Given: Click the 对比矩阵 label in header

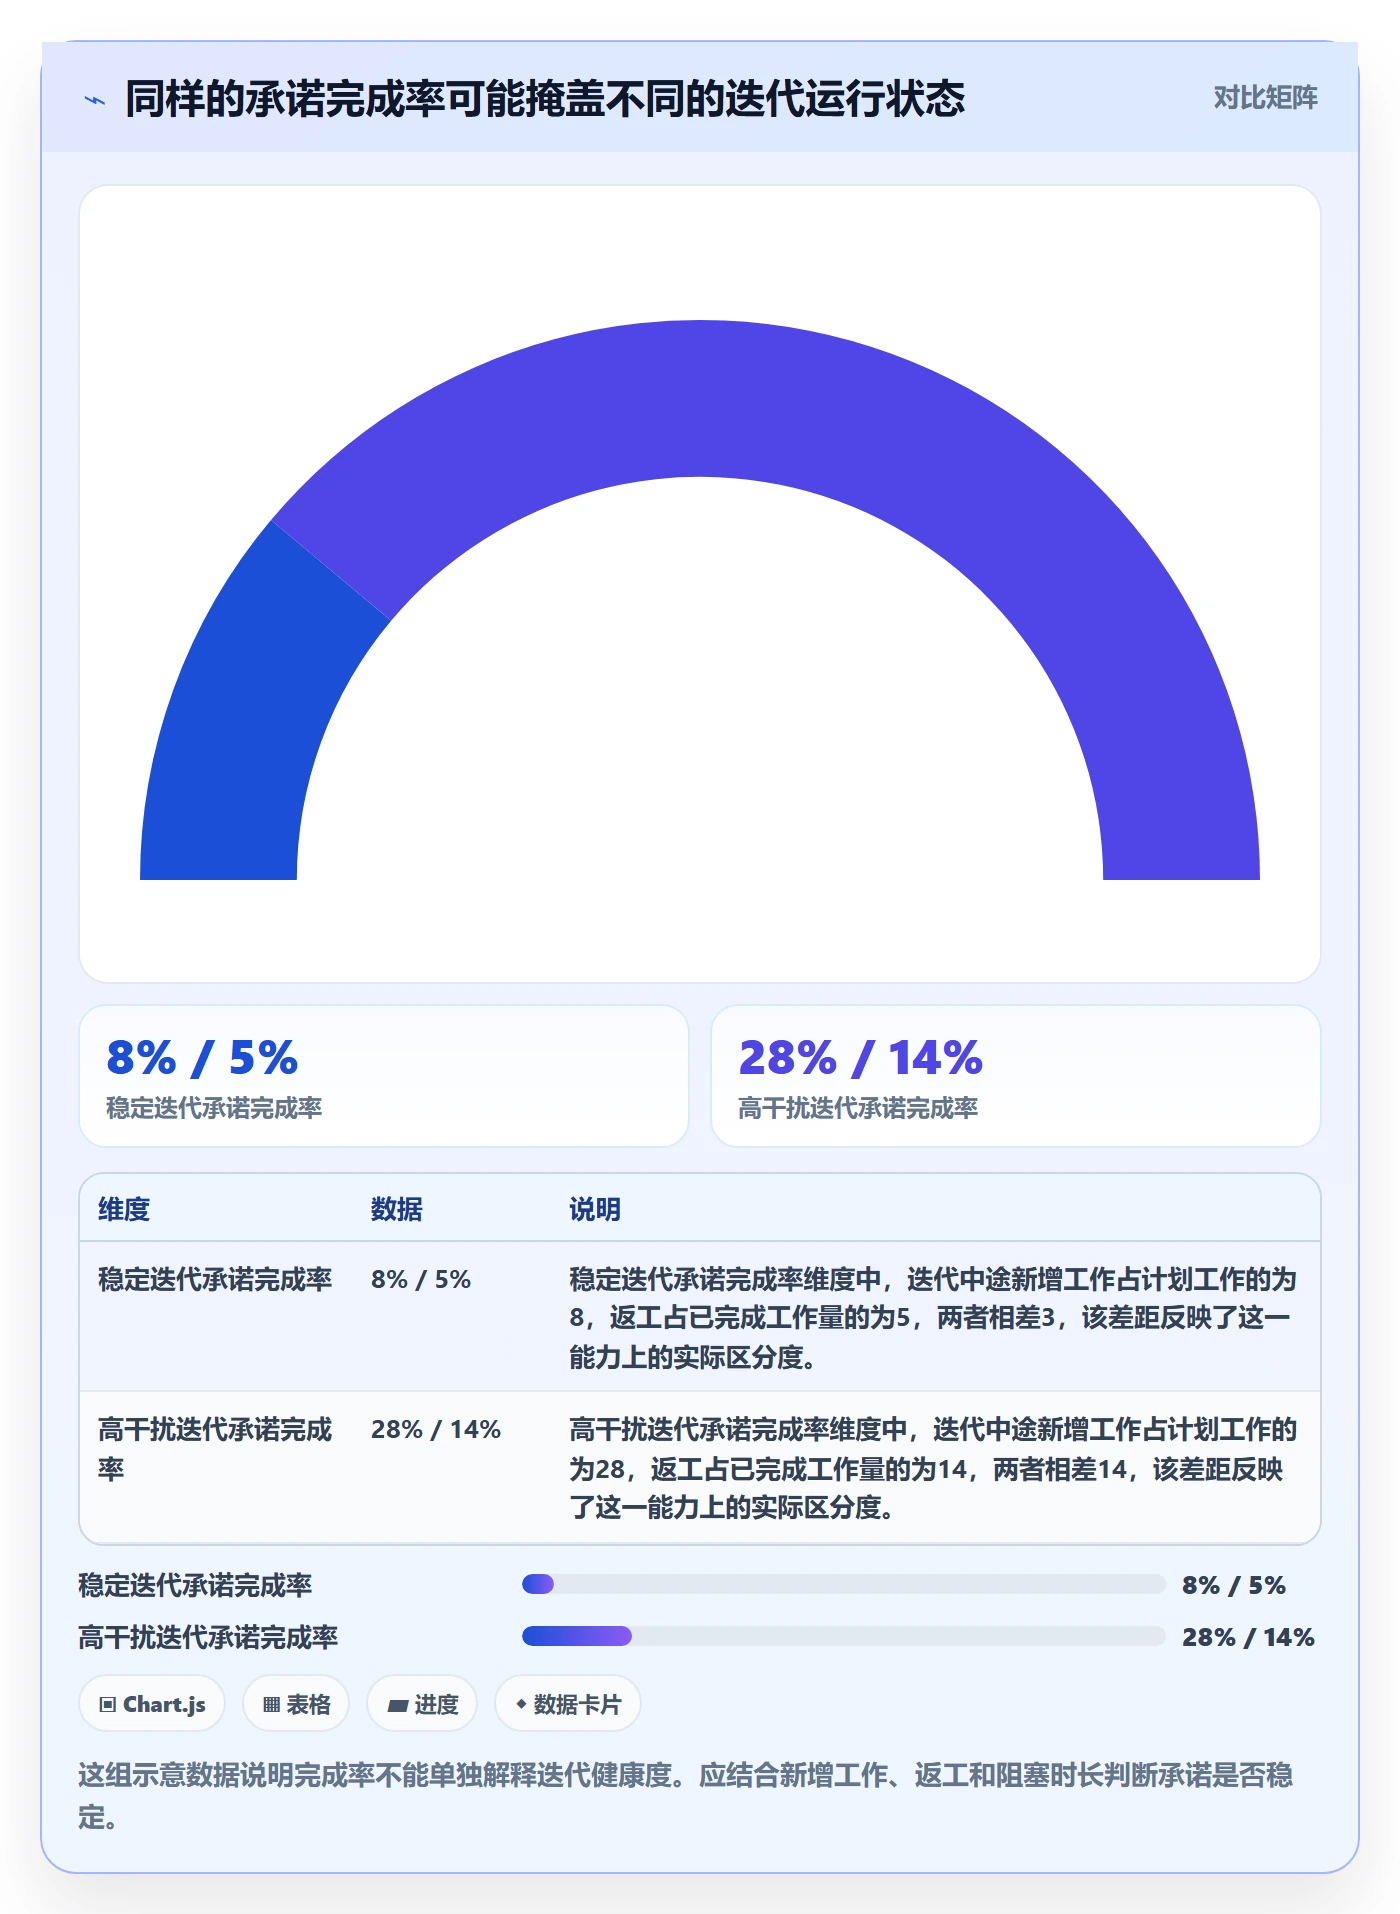Looking at the screenshot, I should click(1265, 98).
